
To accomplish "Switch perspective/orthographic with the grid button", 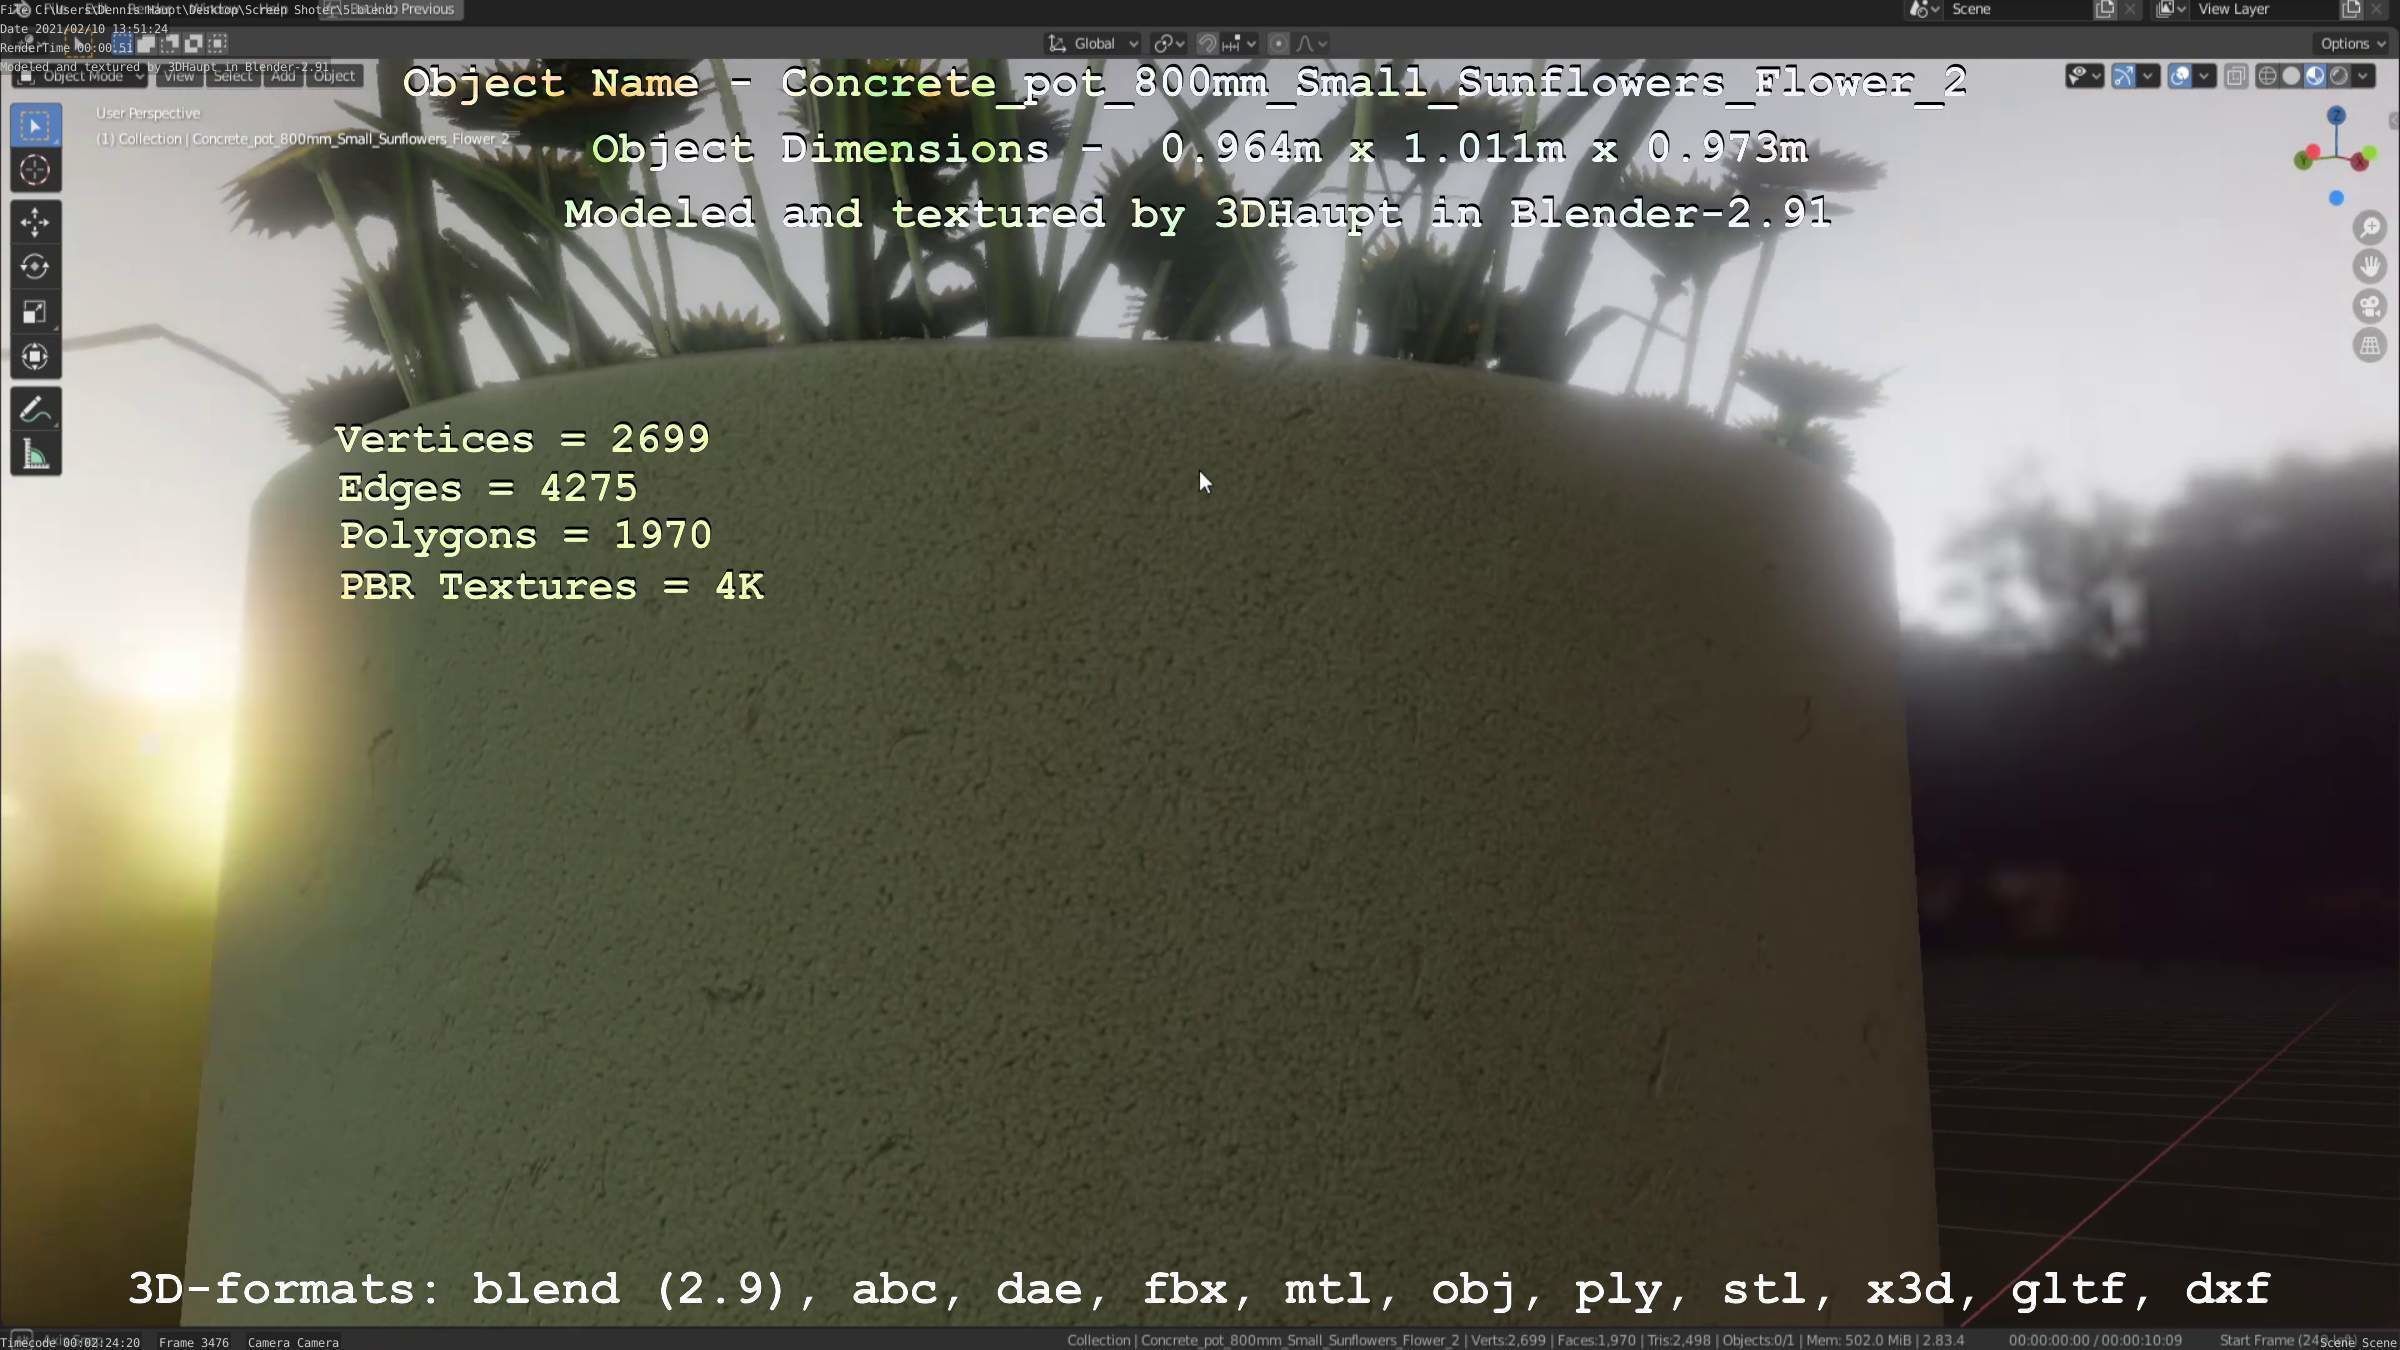I will tap(2369, 346).
